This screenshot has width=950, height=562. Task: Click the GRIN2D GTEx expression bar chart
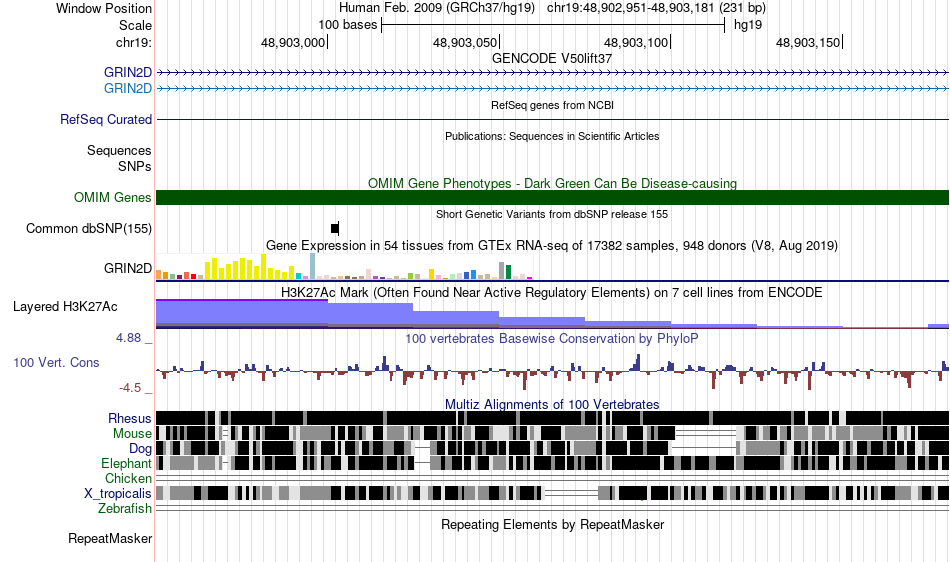click(344, 266)
